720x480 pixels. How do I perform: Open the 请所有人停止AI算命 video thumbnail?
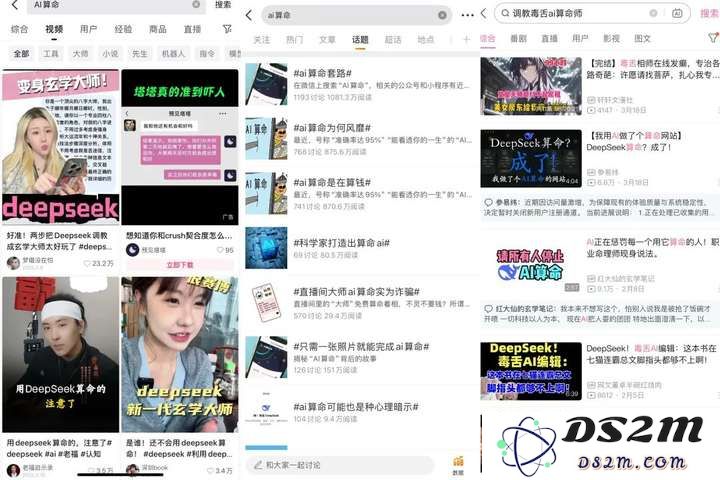(x=531, y=265)
